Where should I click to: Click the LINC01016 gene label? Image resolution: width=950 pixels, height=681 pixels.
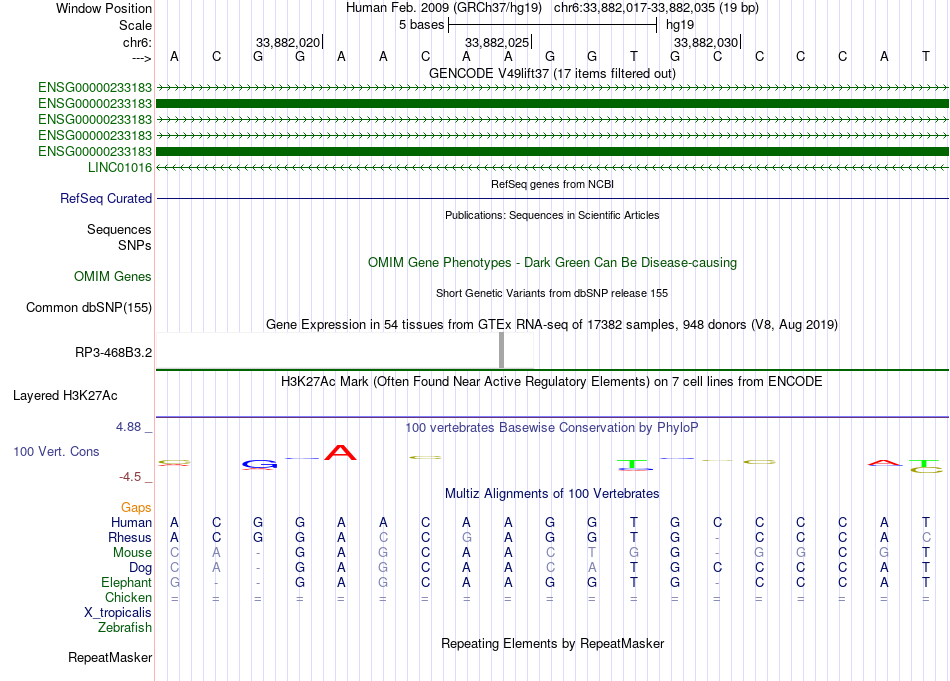[120, 167]
